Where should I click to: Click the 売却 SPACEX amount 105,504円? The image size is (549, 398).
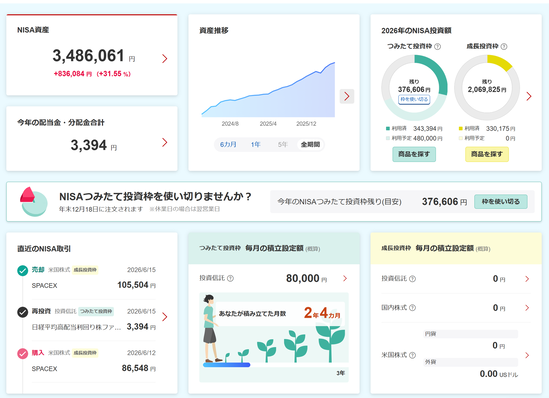tap(137, 285)
